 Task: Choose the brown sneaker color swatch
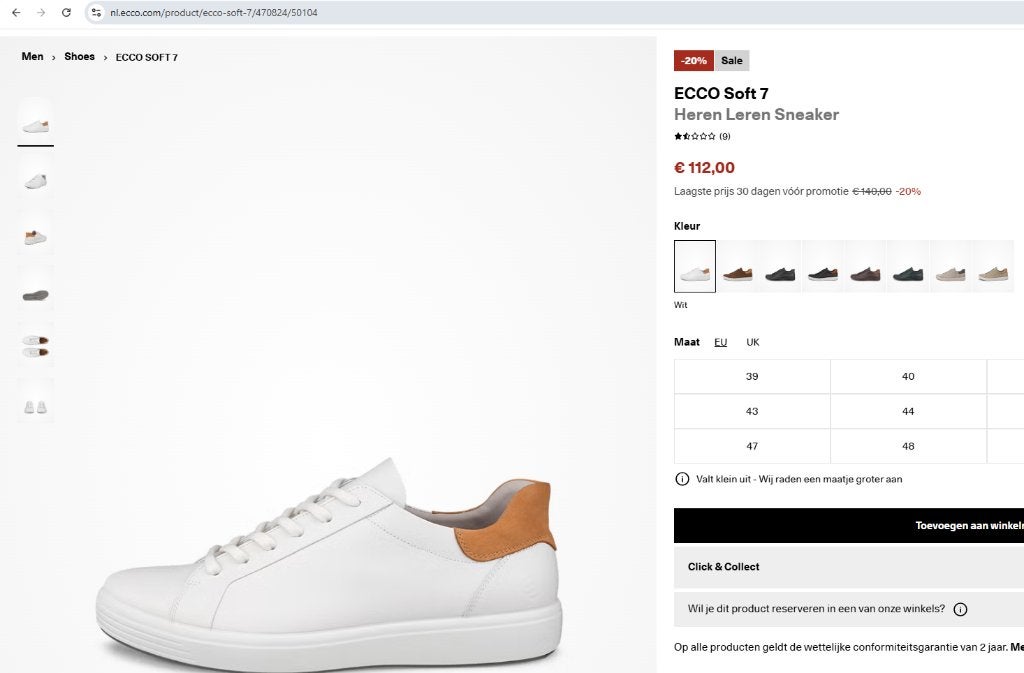pyautogui.click(x=737, y=266)
